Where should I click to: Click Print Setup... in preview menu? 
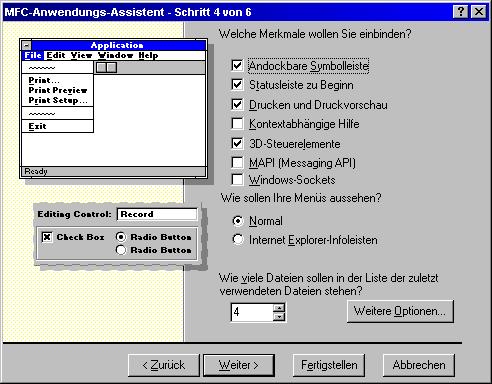pyautogui.click(x=58, y=100)
